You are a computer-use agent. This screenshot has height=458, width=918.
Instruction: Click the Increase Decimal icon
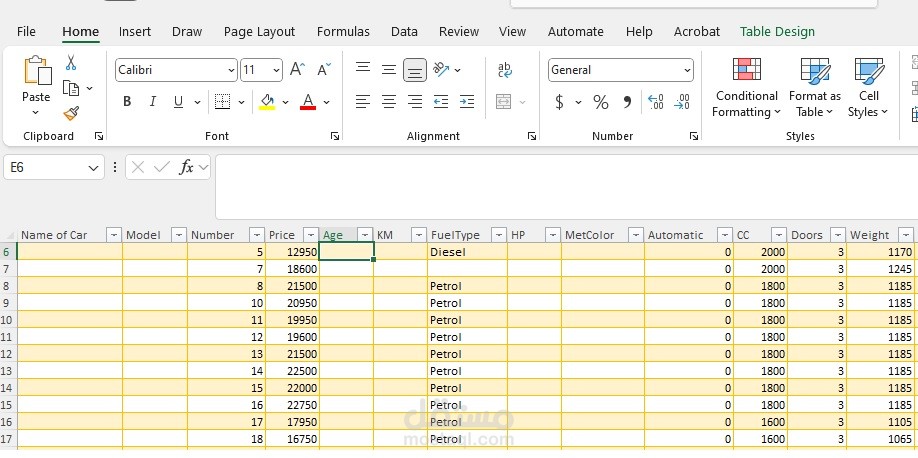656,102
